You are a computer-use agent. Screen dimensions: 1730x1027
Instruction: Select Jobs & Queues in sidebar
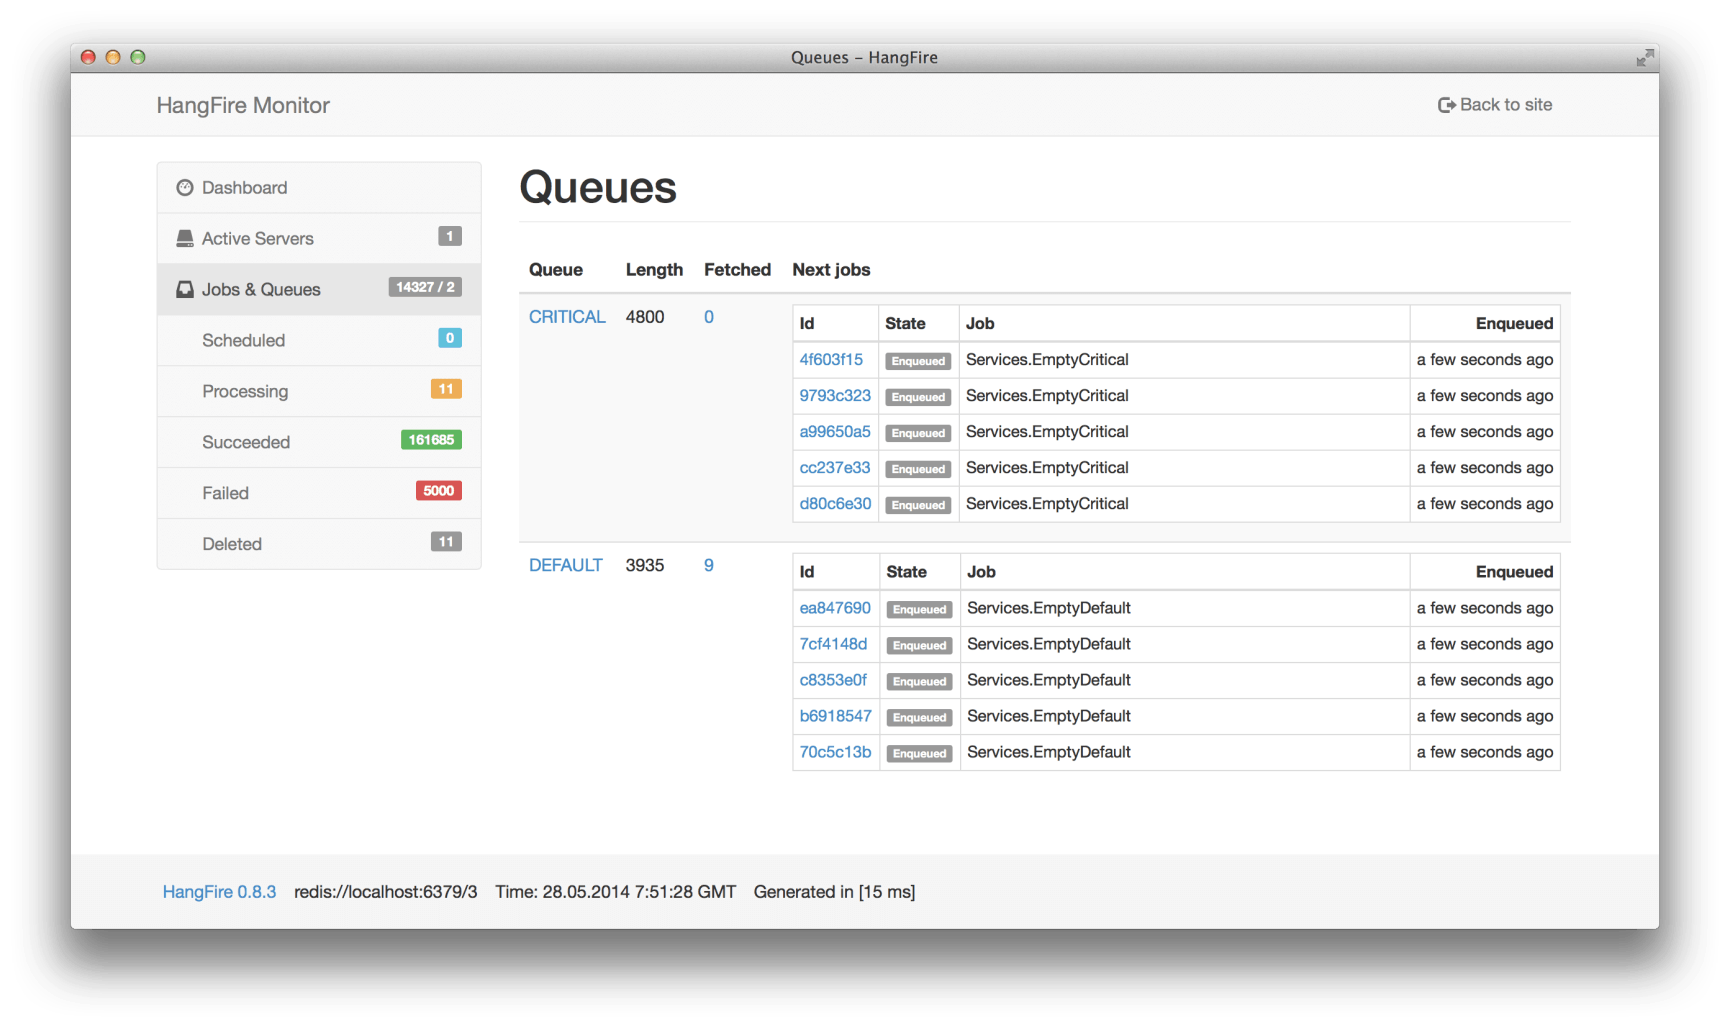pyautogui.click(x=319, y=290)
